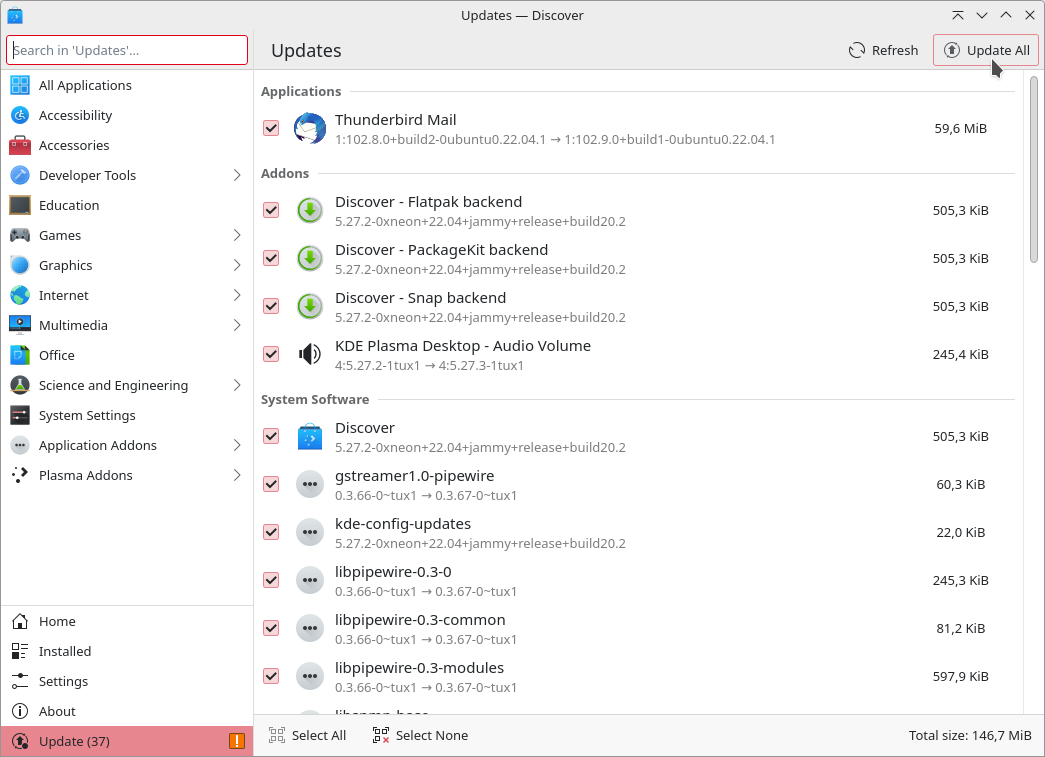The width and height of the screenshot is (1045, 757).
Task: Click Select None at the bottom
Action: pos(420,735)
